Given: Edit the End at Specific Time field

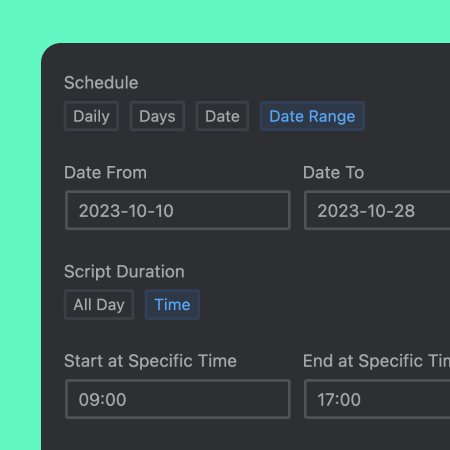Looking at the screenshot, I should [377, 399].
